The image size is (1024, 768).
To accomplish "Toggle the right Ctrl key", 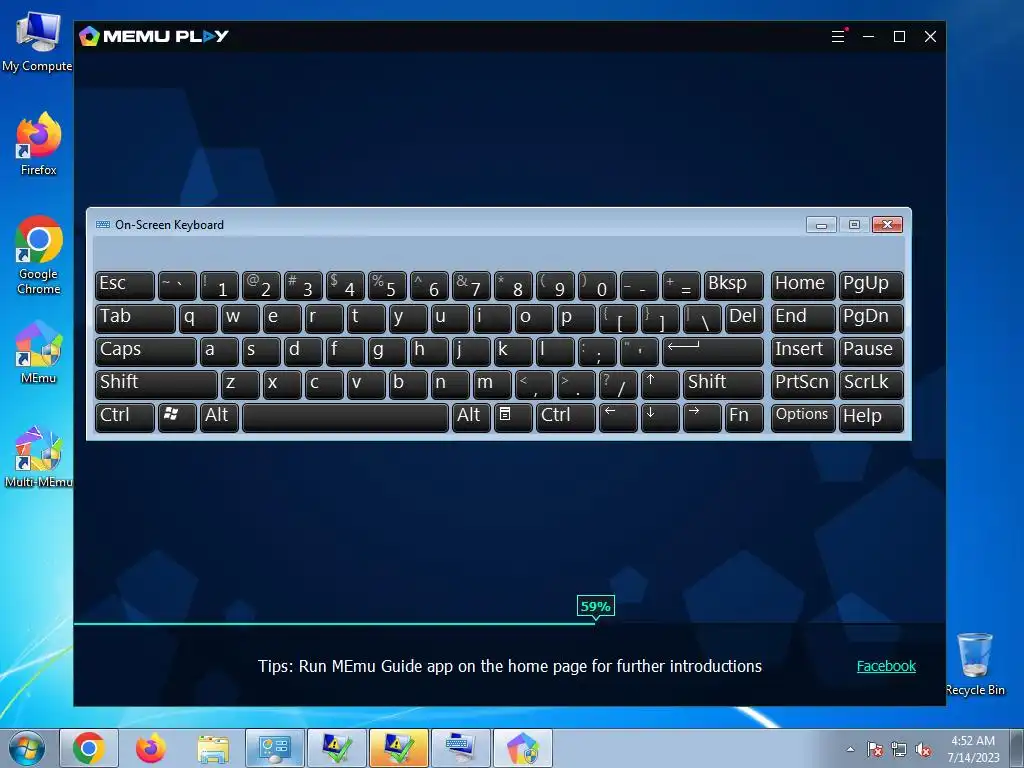I will 566,417.
